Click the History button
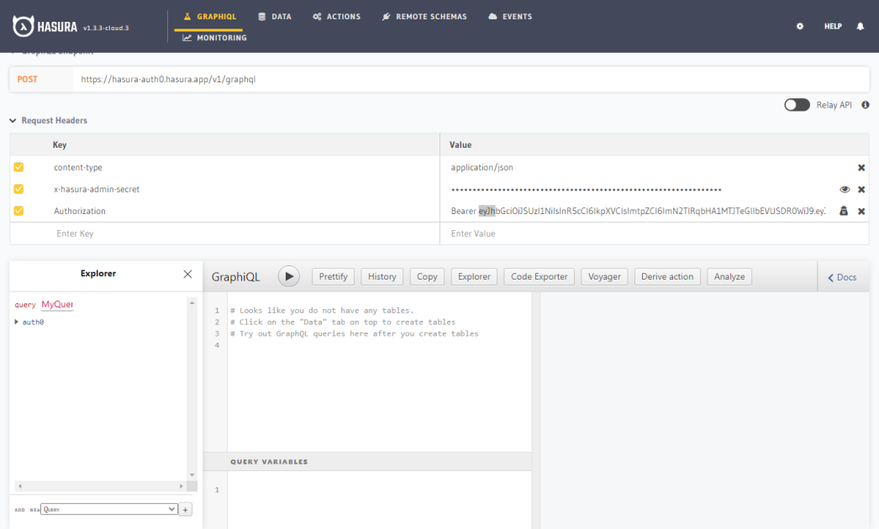 [382, 276]
